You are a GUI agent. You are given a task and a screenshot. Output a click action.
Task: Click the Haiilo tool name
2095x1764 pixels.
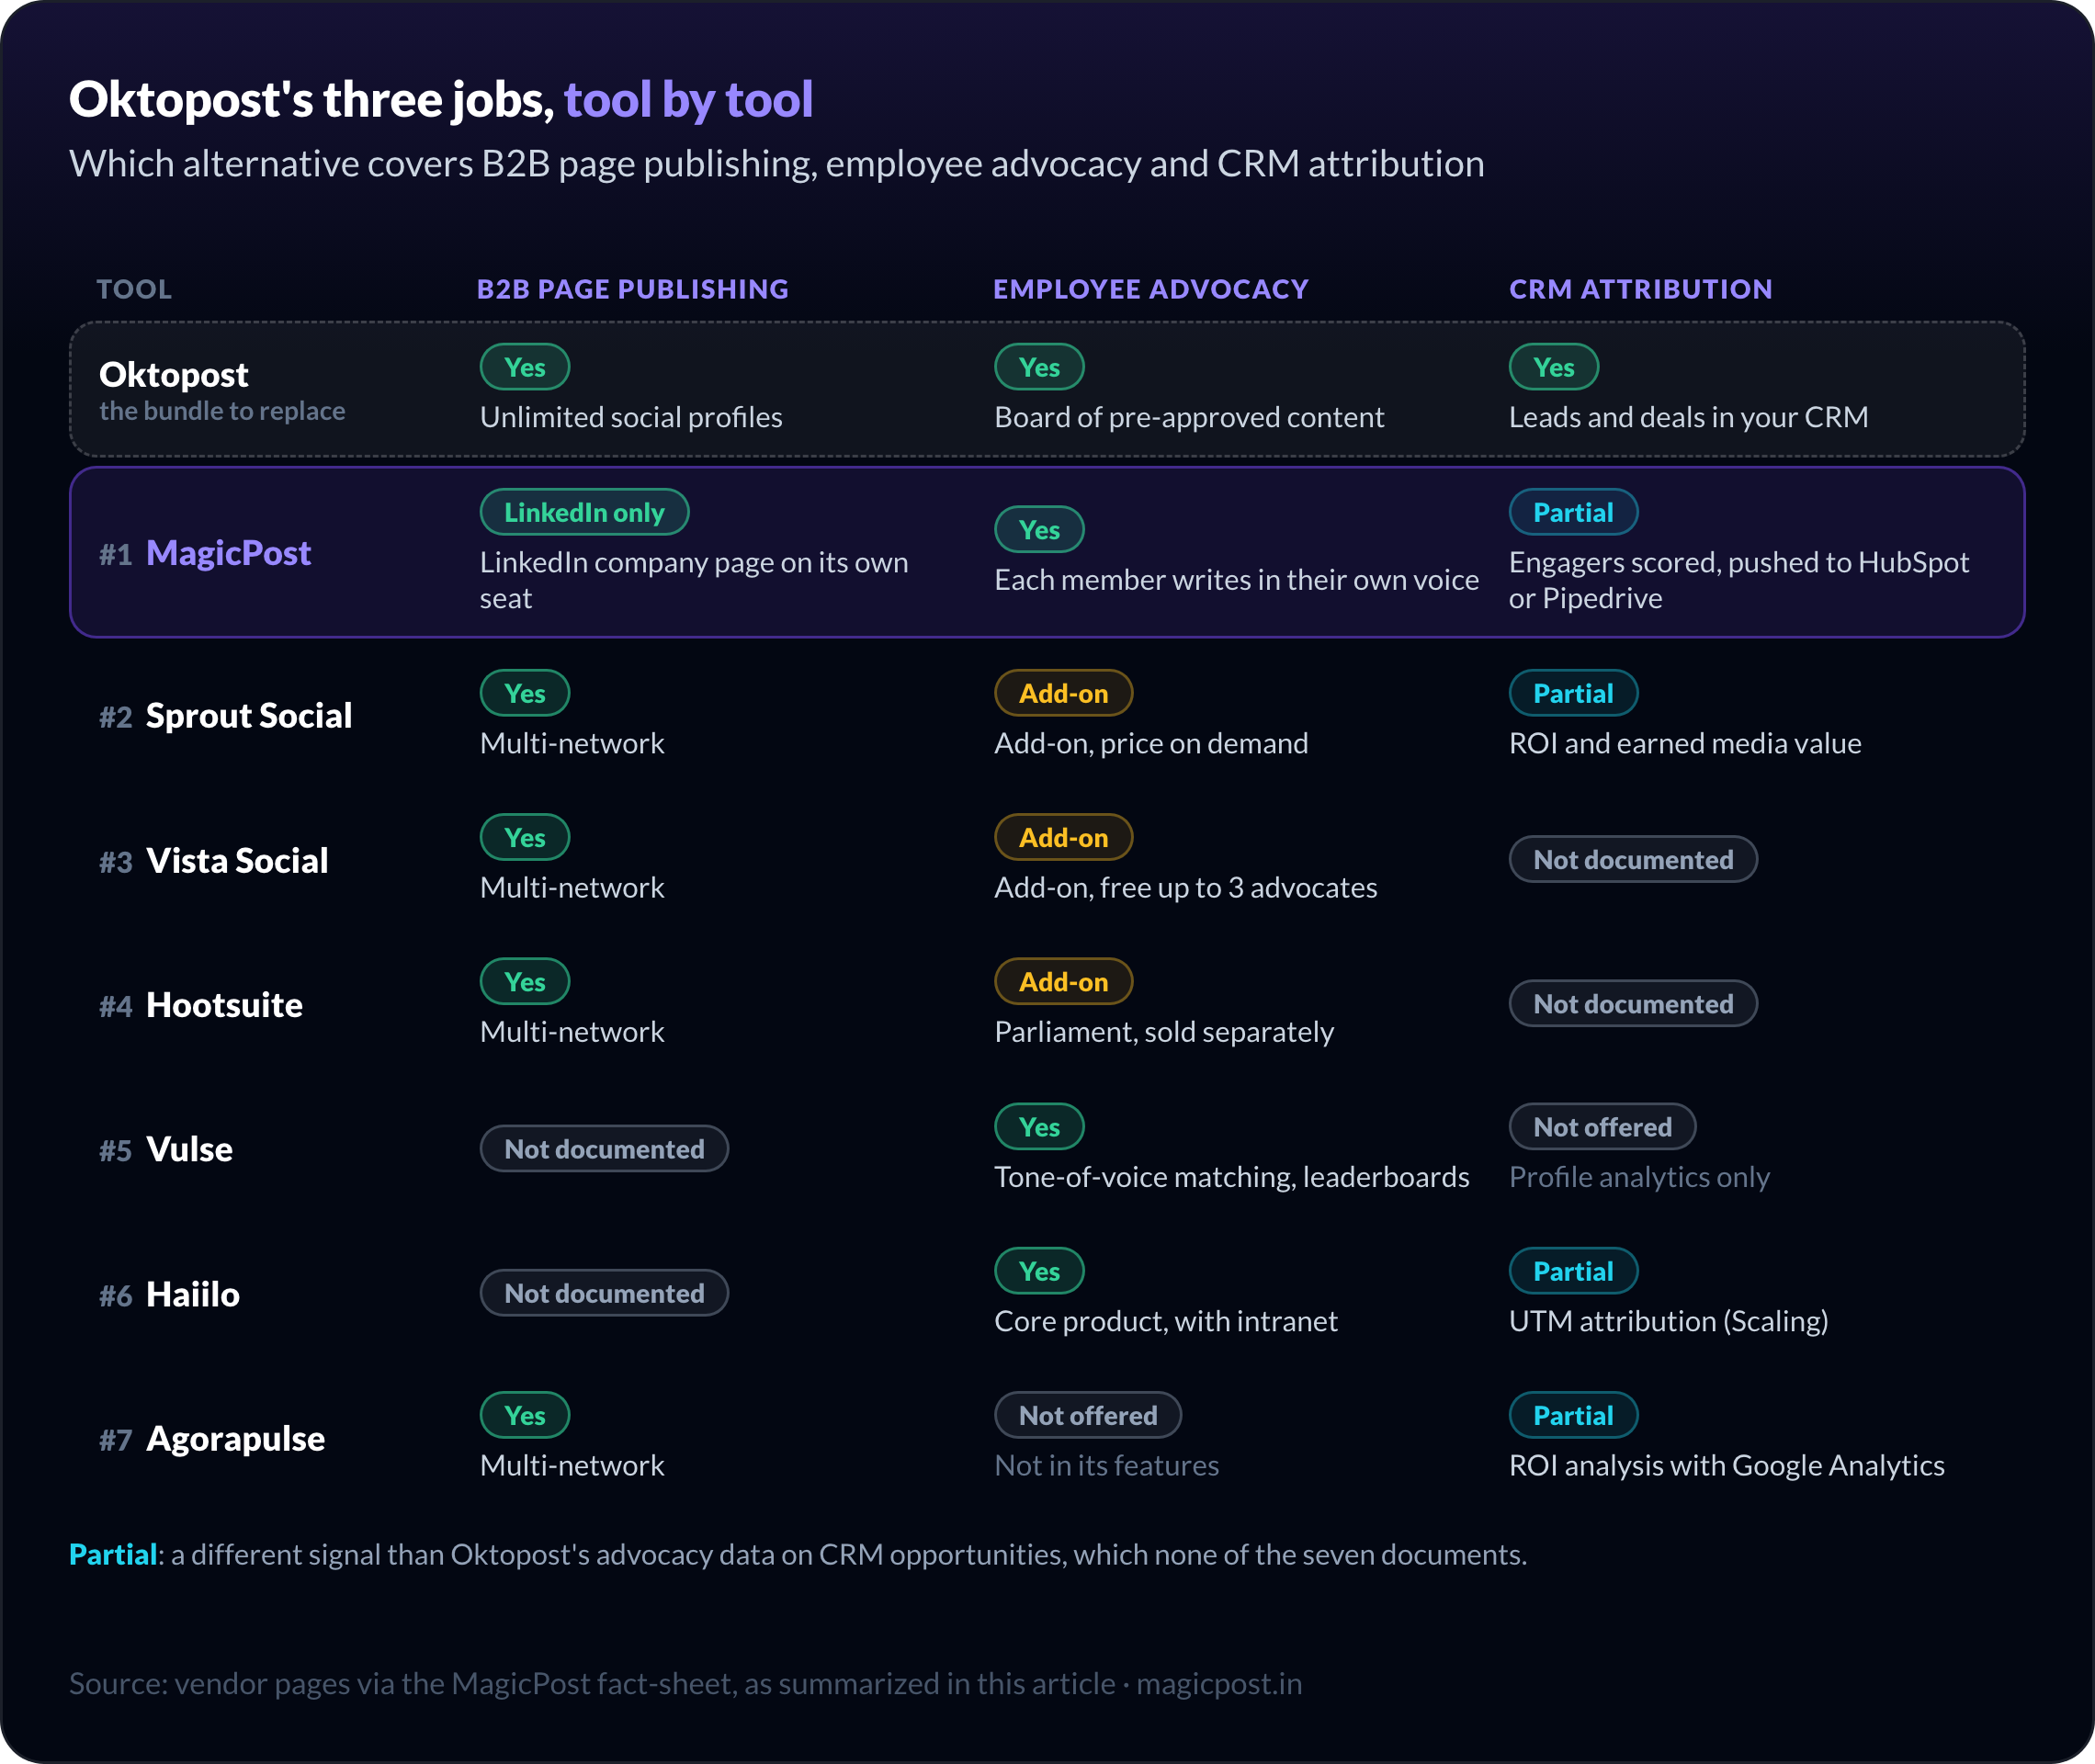pos(193,1294)
